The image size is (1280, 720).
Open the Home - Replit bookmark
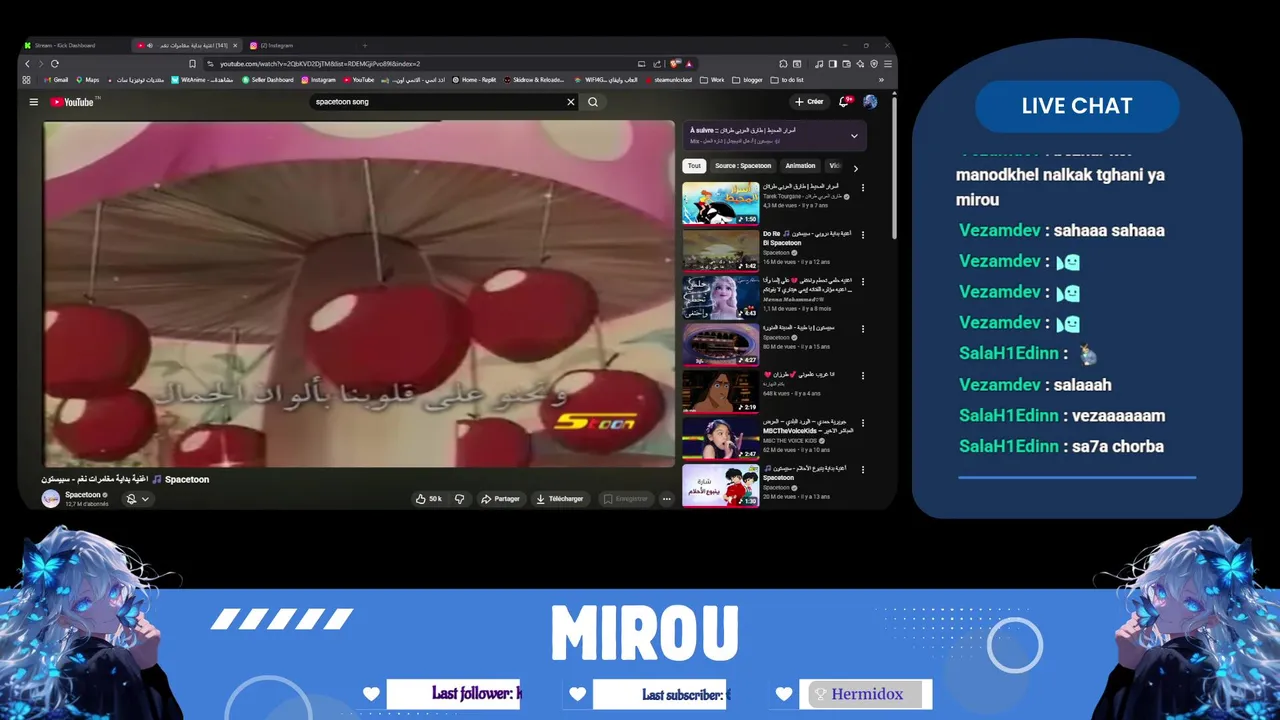coord(474,80)
